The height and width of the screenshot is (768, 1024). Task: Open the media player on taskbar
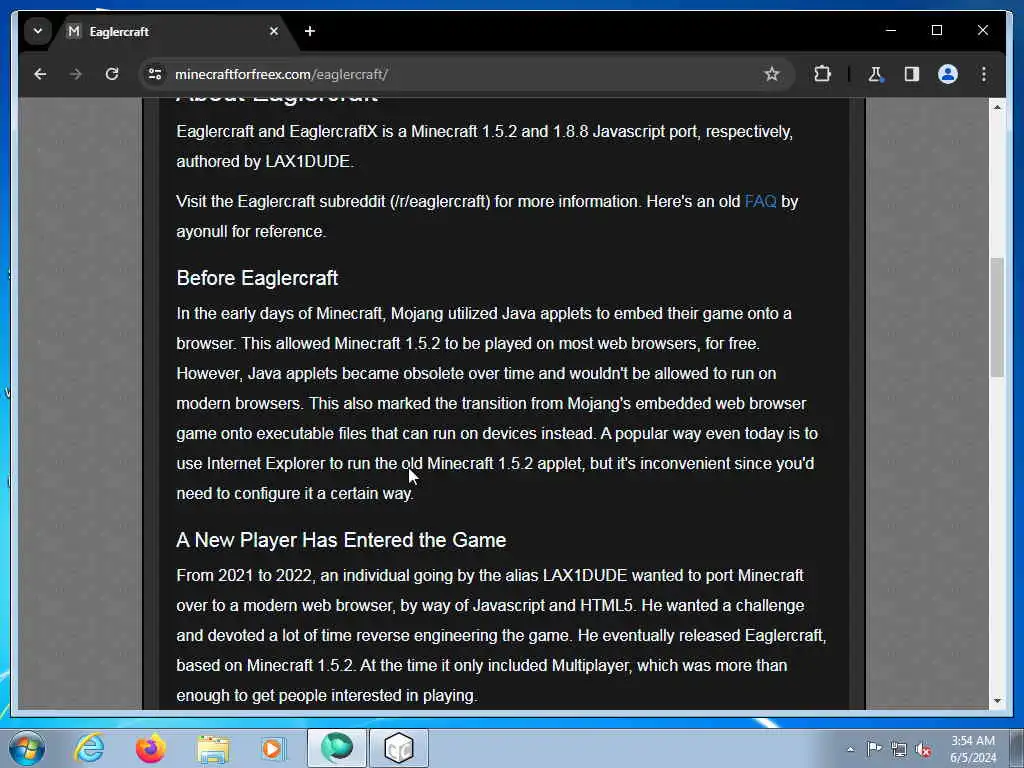(273, 748)
